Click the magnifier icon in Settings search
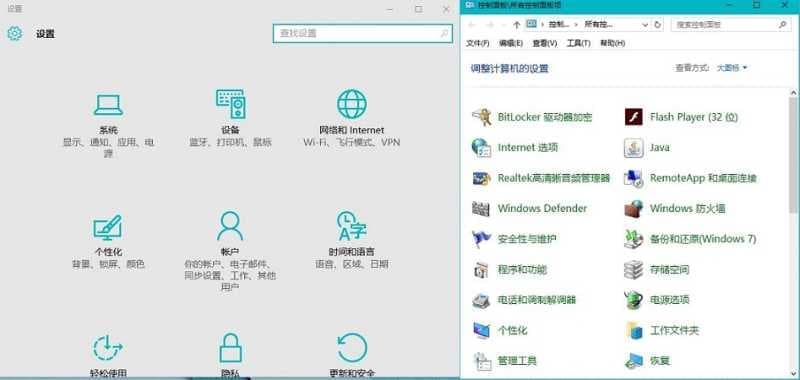The image size is (800, 380). click(x=444, y=33)
